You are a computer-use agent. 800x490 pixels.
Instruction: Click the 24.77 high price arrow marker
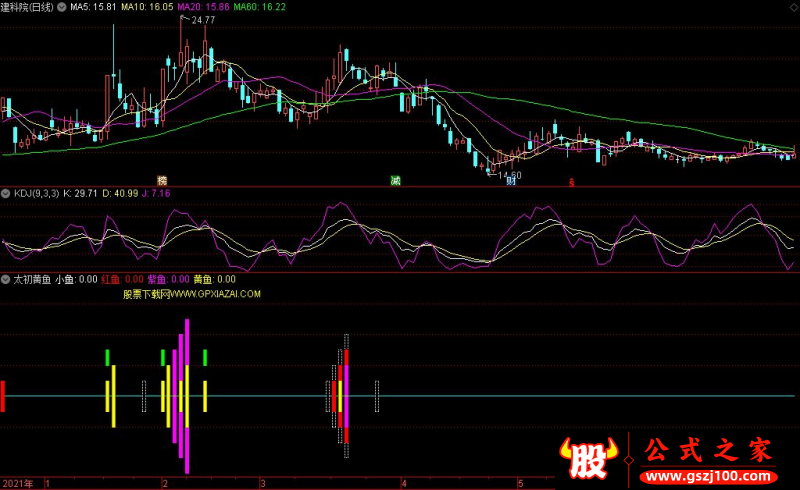[198, 20]
